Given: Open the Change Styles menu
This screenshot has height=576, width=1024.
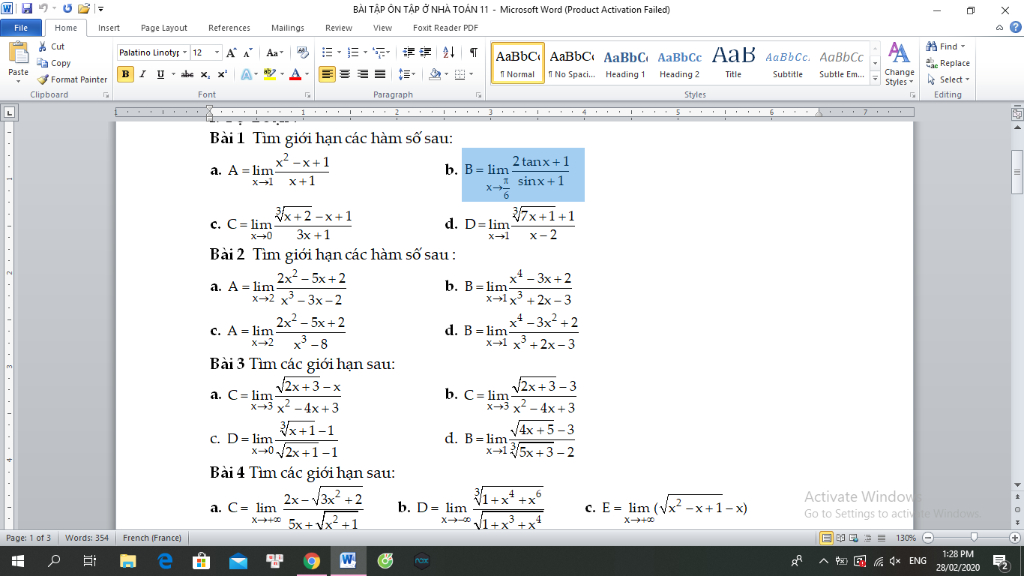Looking at the screenshot, I should [x=899, y=63].
